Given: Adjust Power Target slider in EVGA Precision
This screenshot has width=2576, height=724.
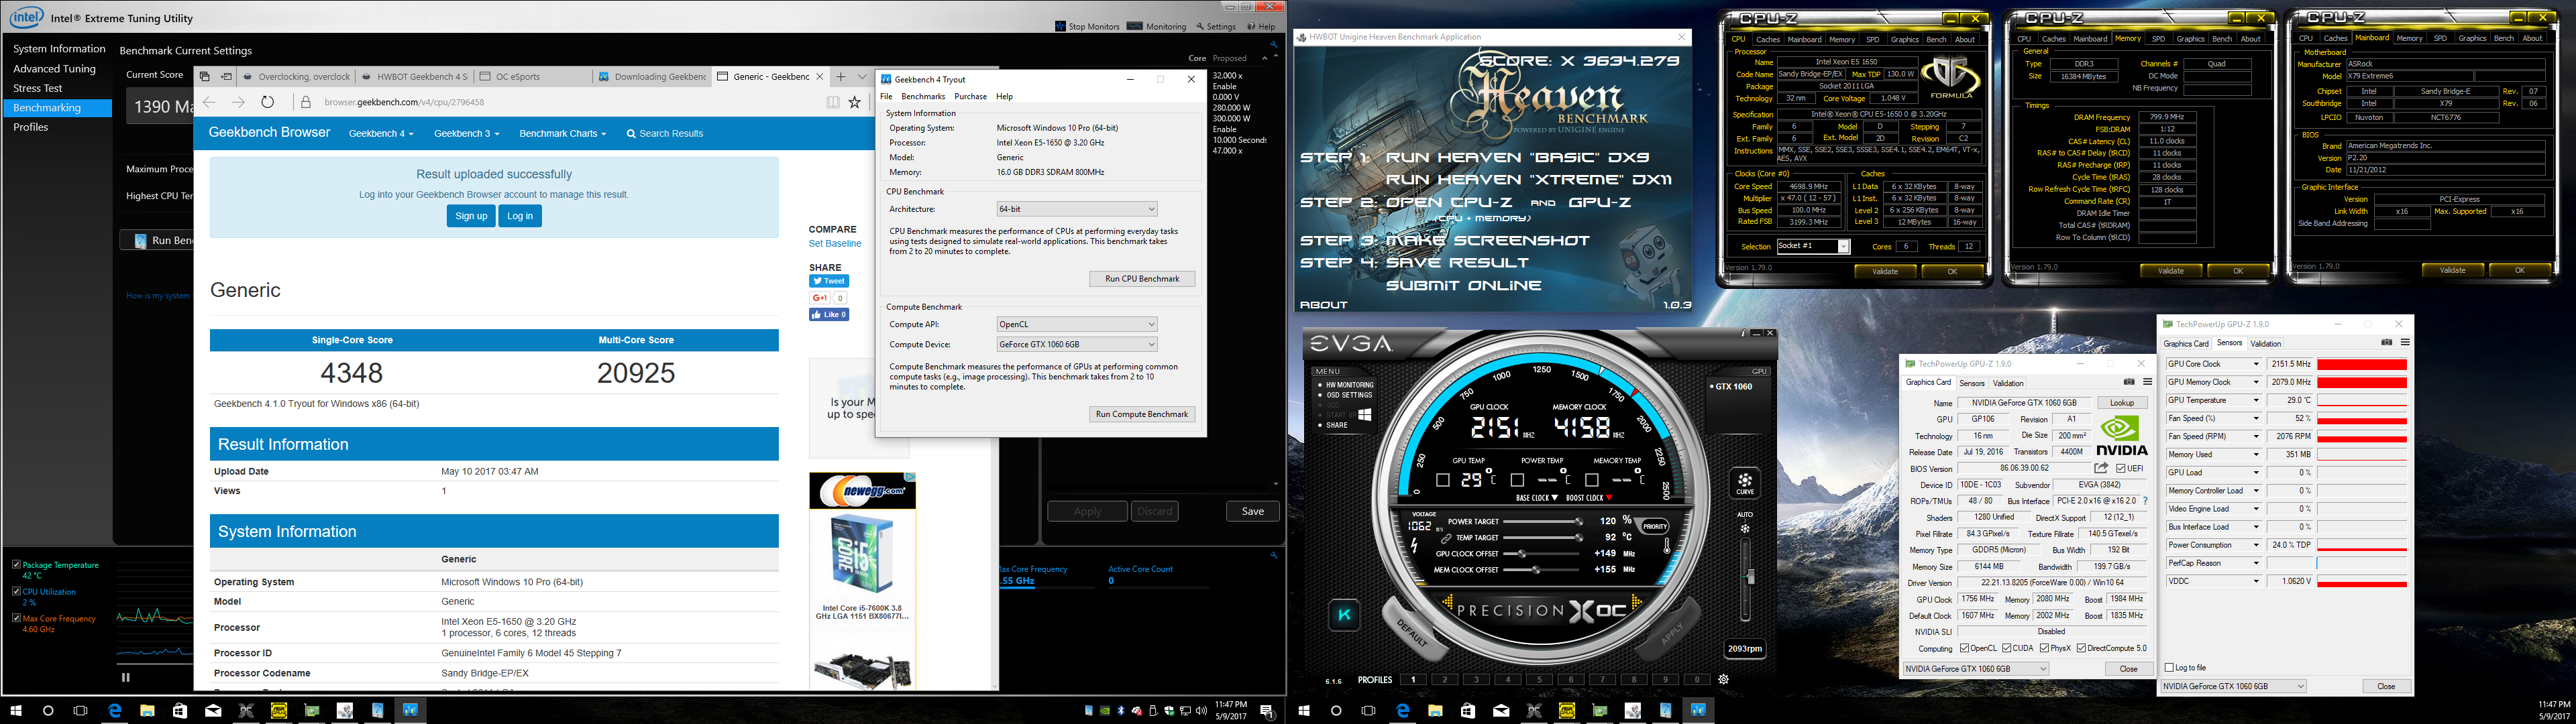Looking at the screenshot, I should click(1543, 522).
